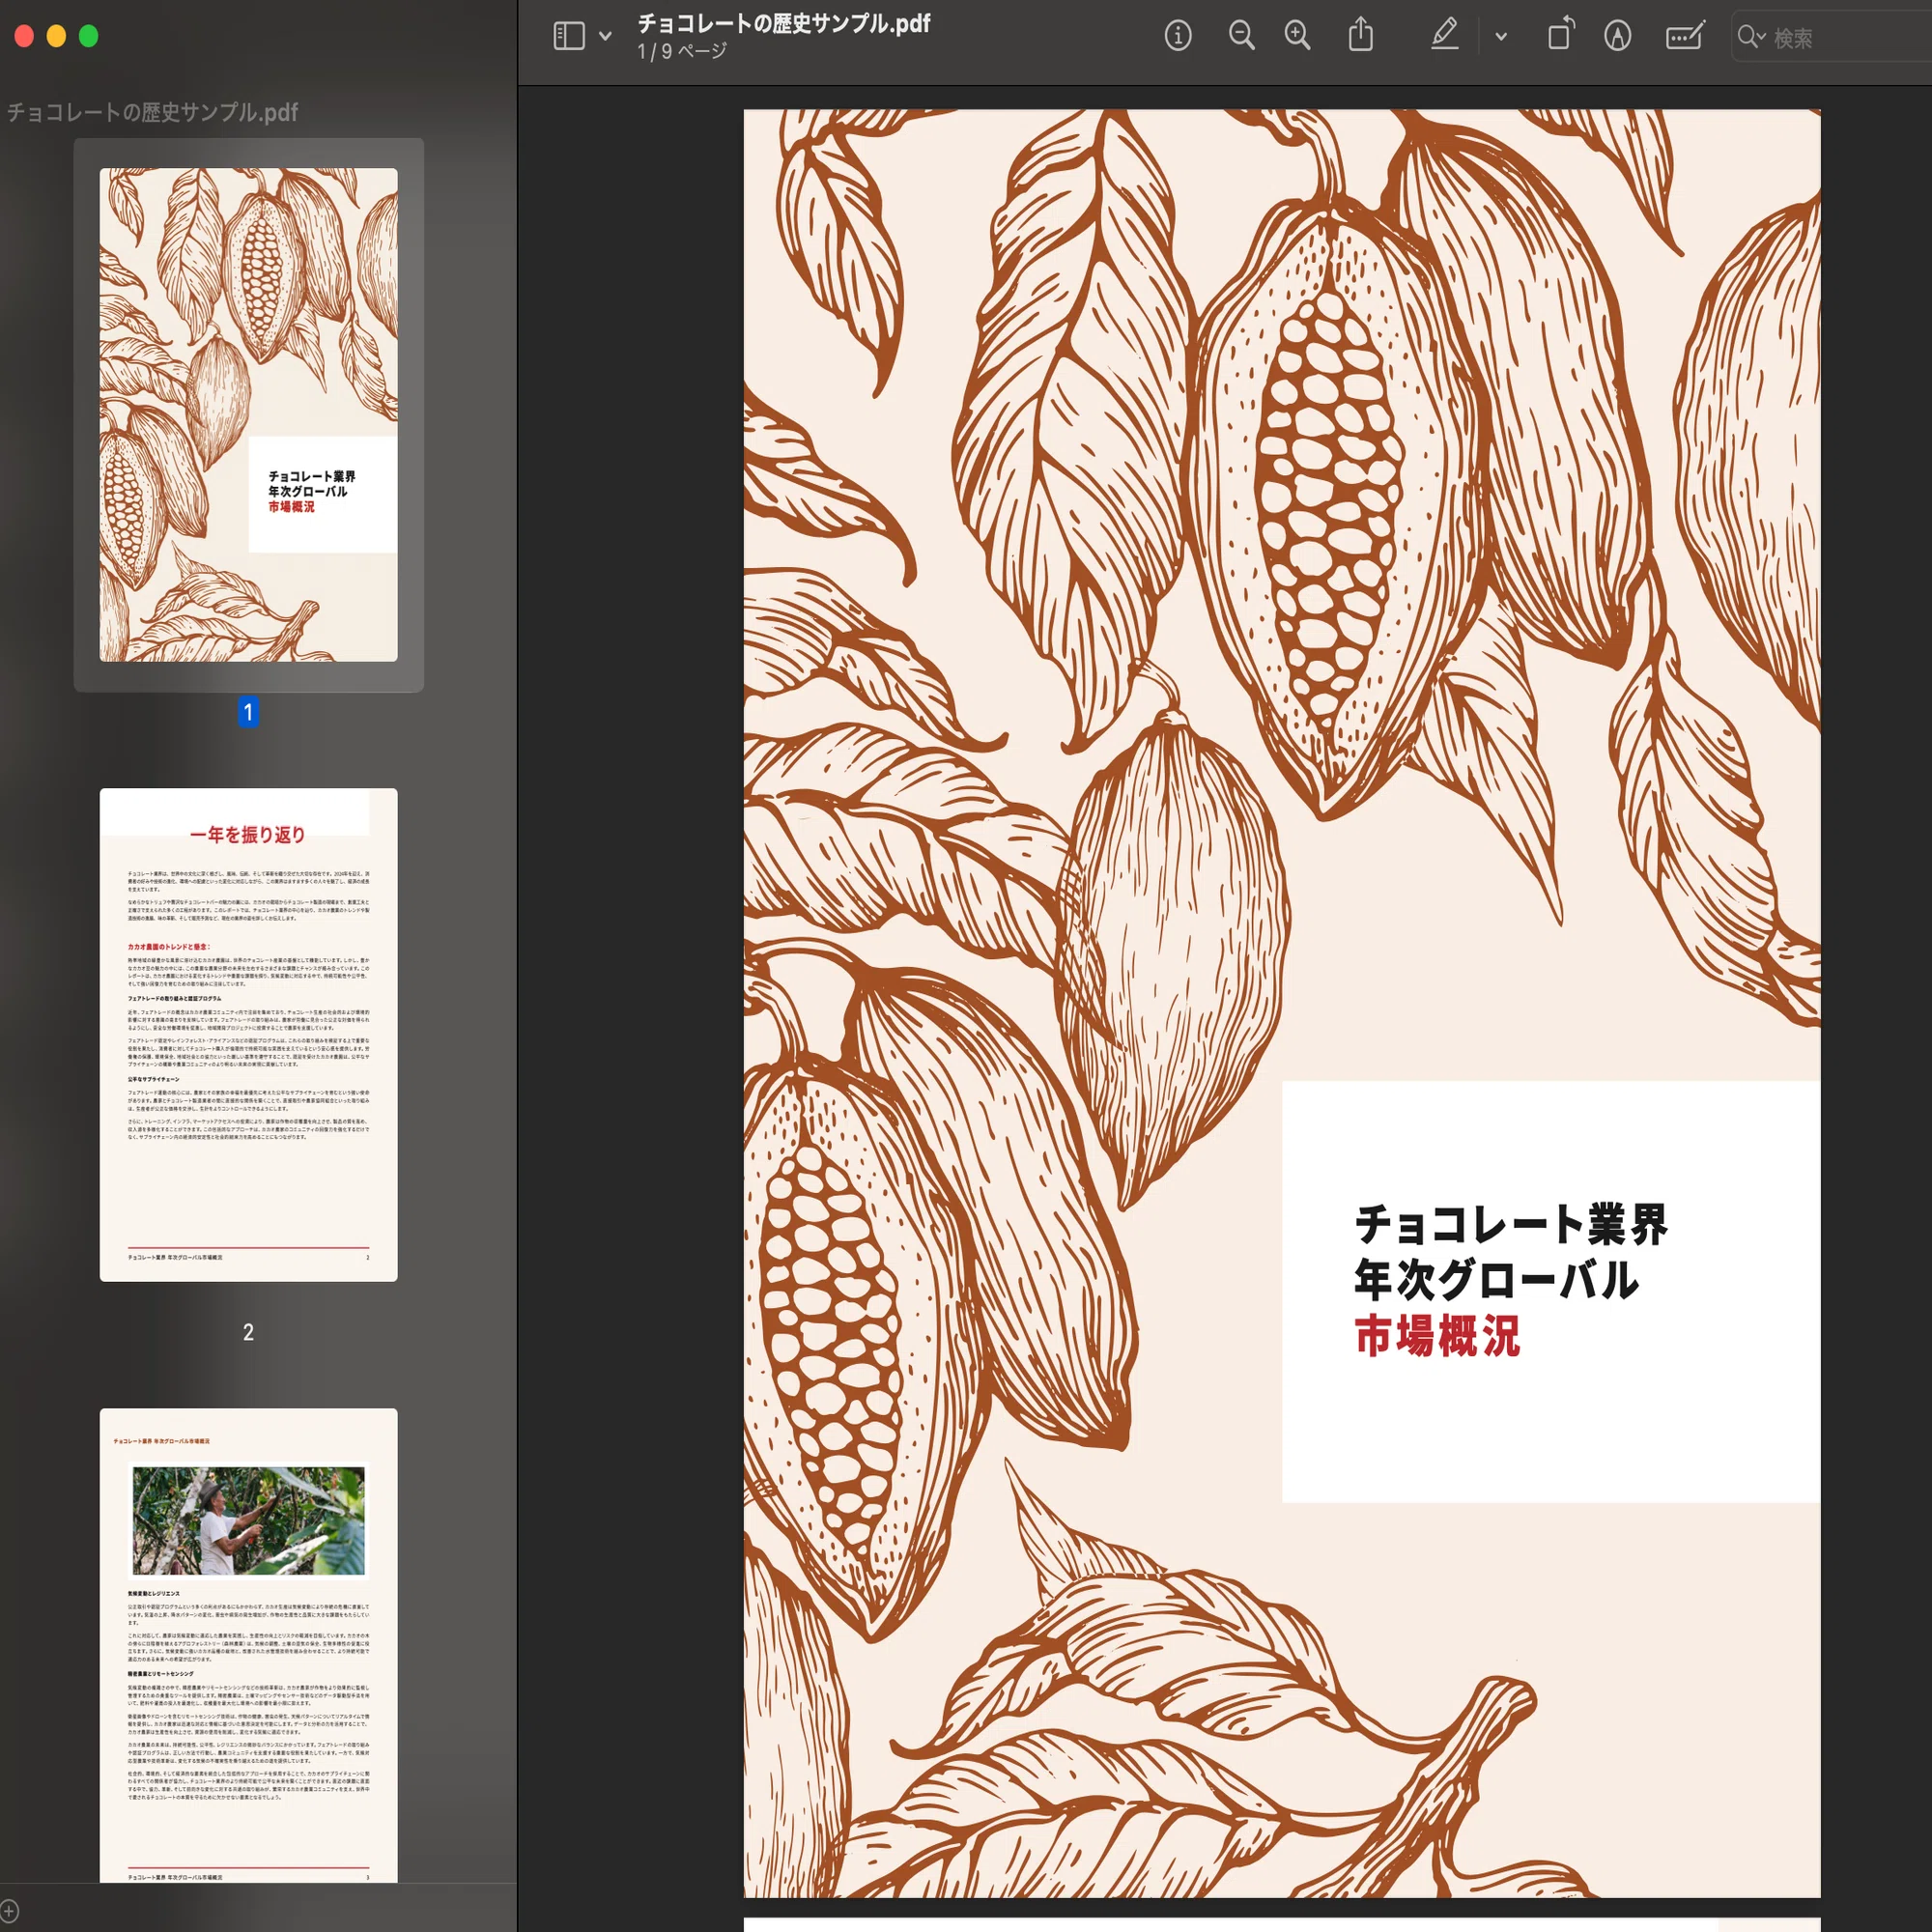Minimize the Preview window
This screenshot has height=1932, width=1932.
tap(56, 36)
